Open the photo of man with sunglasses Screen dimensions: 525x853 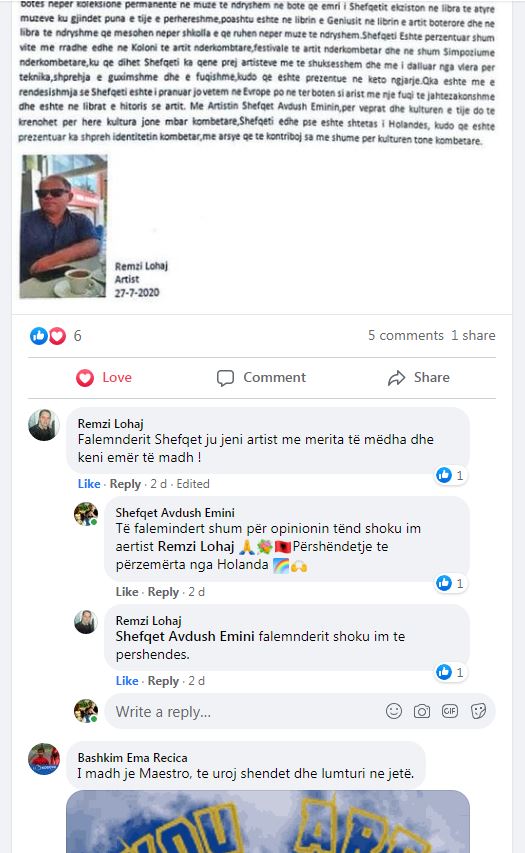point(64,226)
